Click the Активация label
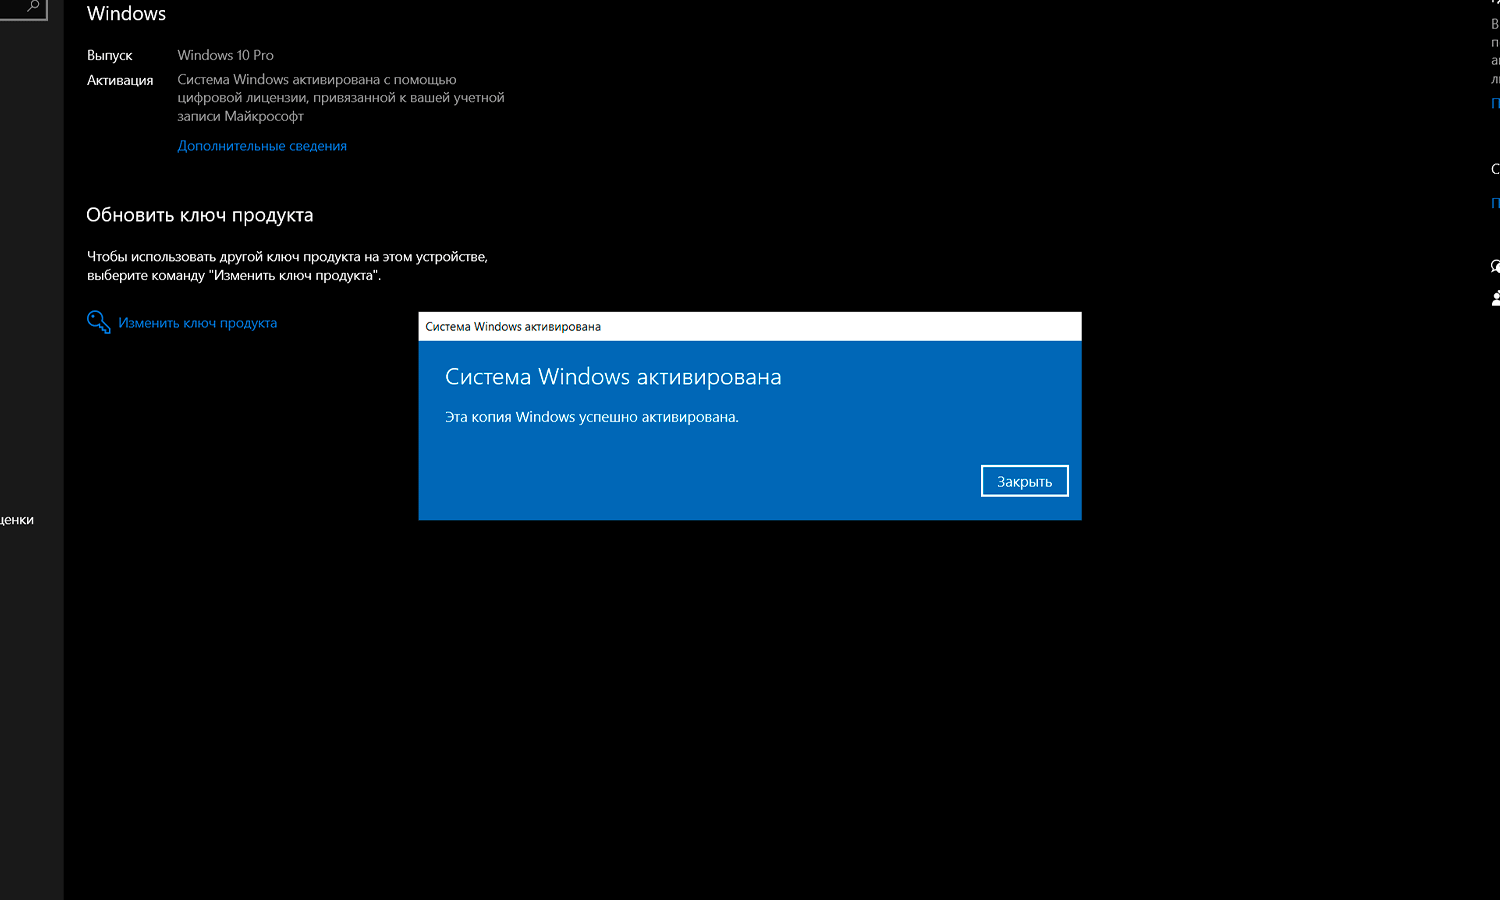The image size is (1500, 900). coord(120,80)
